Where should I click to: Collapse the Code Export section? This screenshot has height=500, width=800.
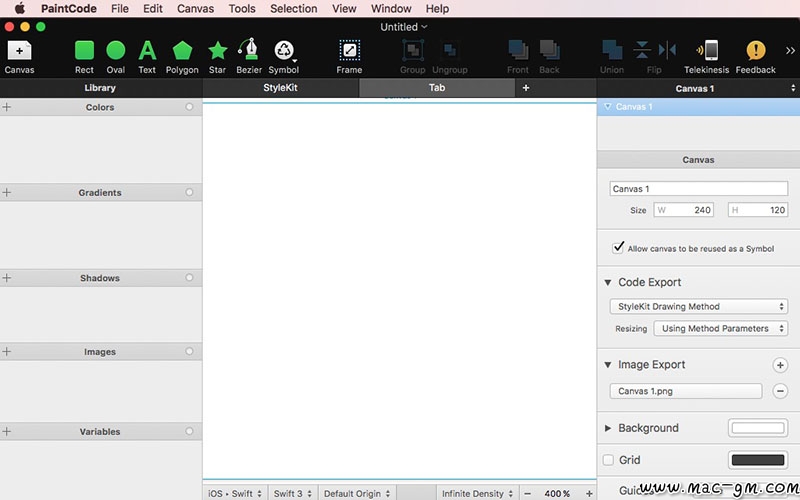coord(608,282)
